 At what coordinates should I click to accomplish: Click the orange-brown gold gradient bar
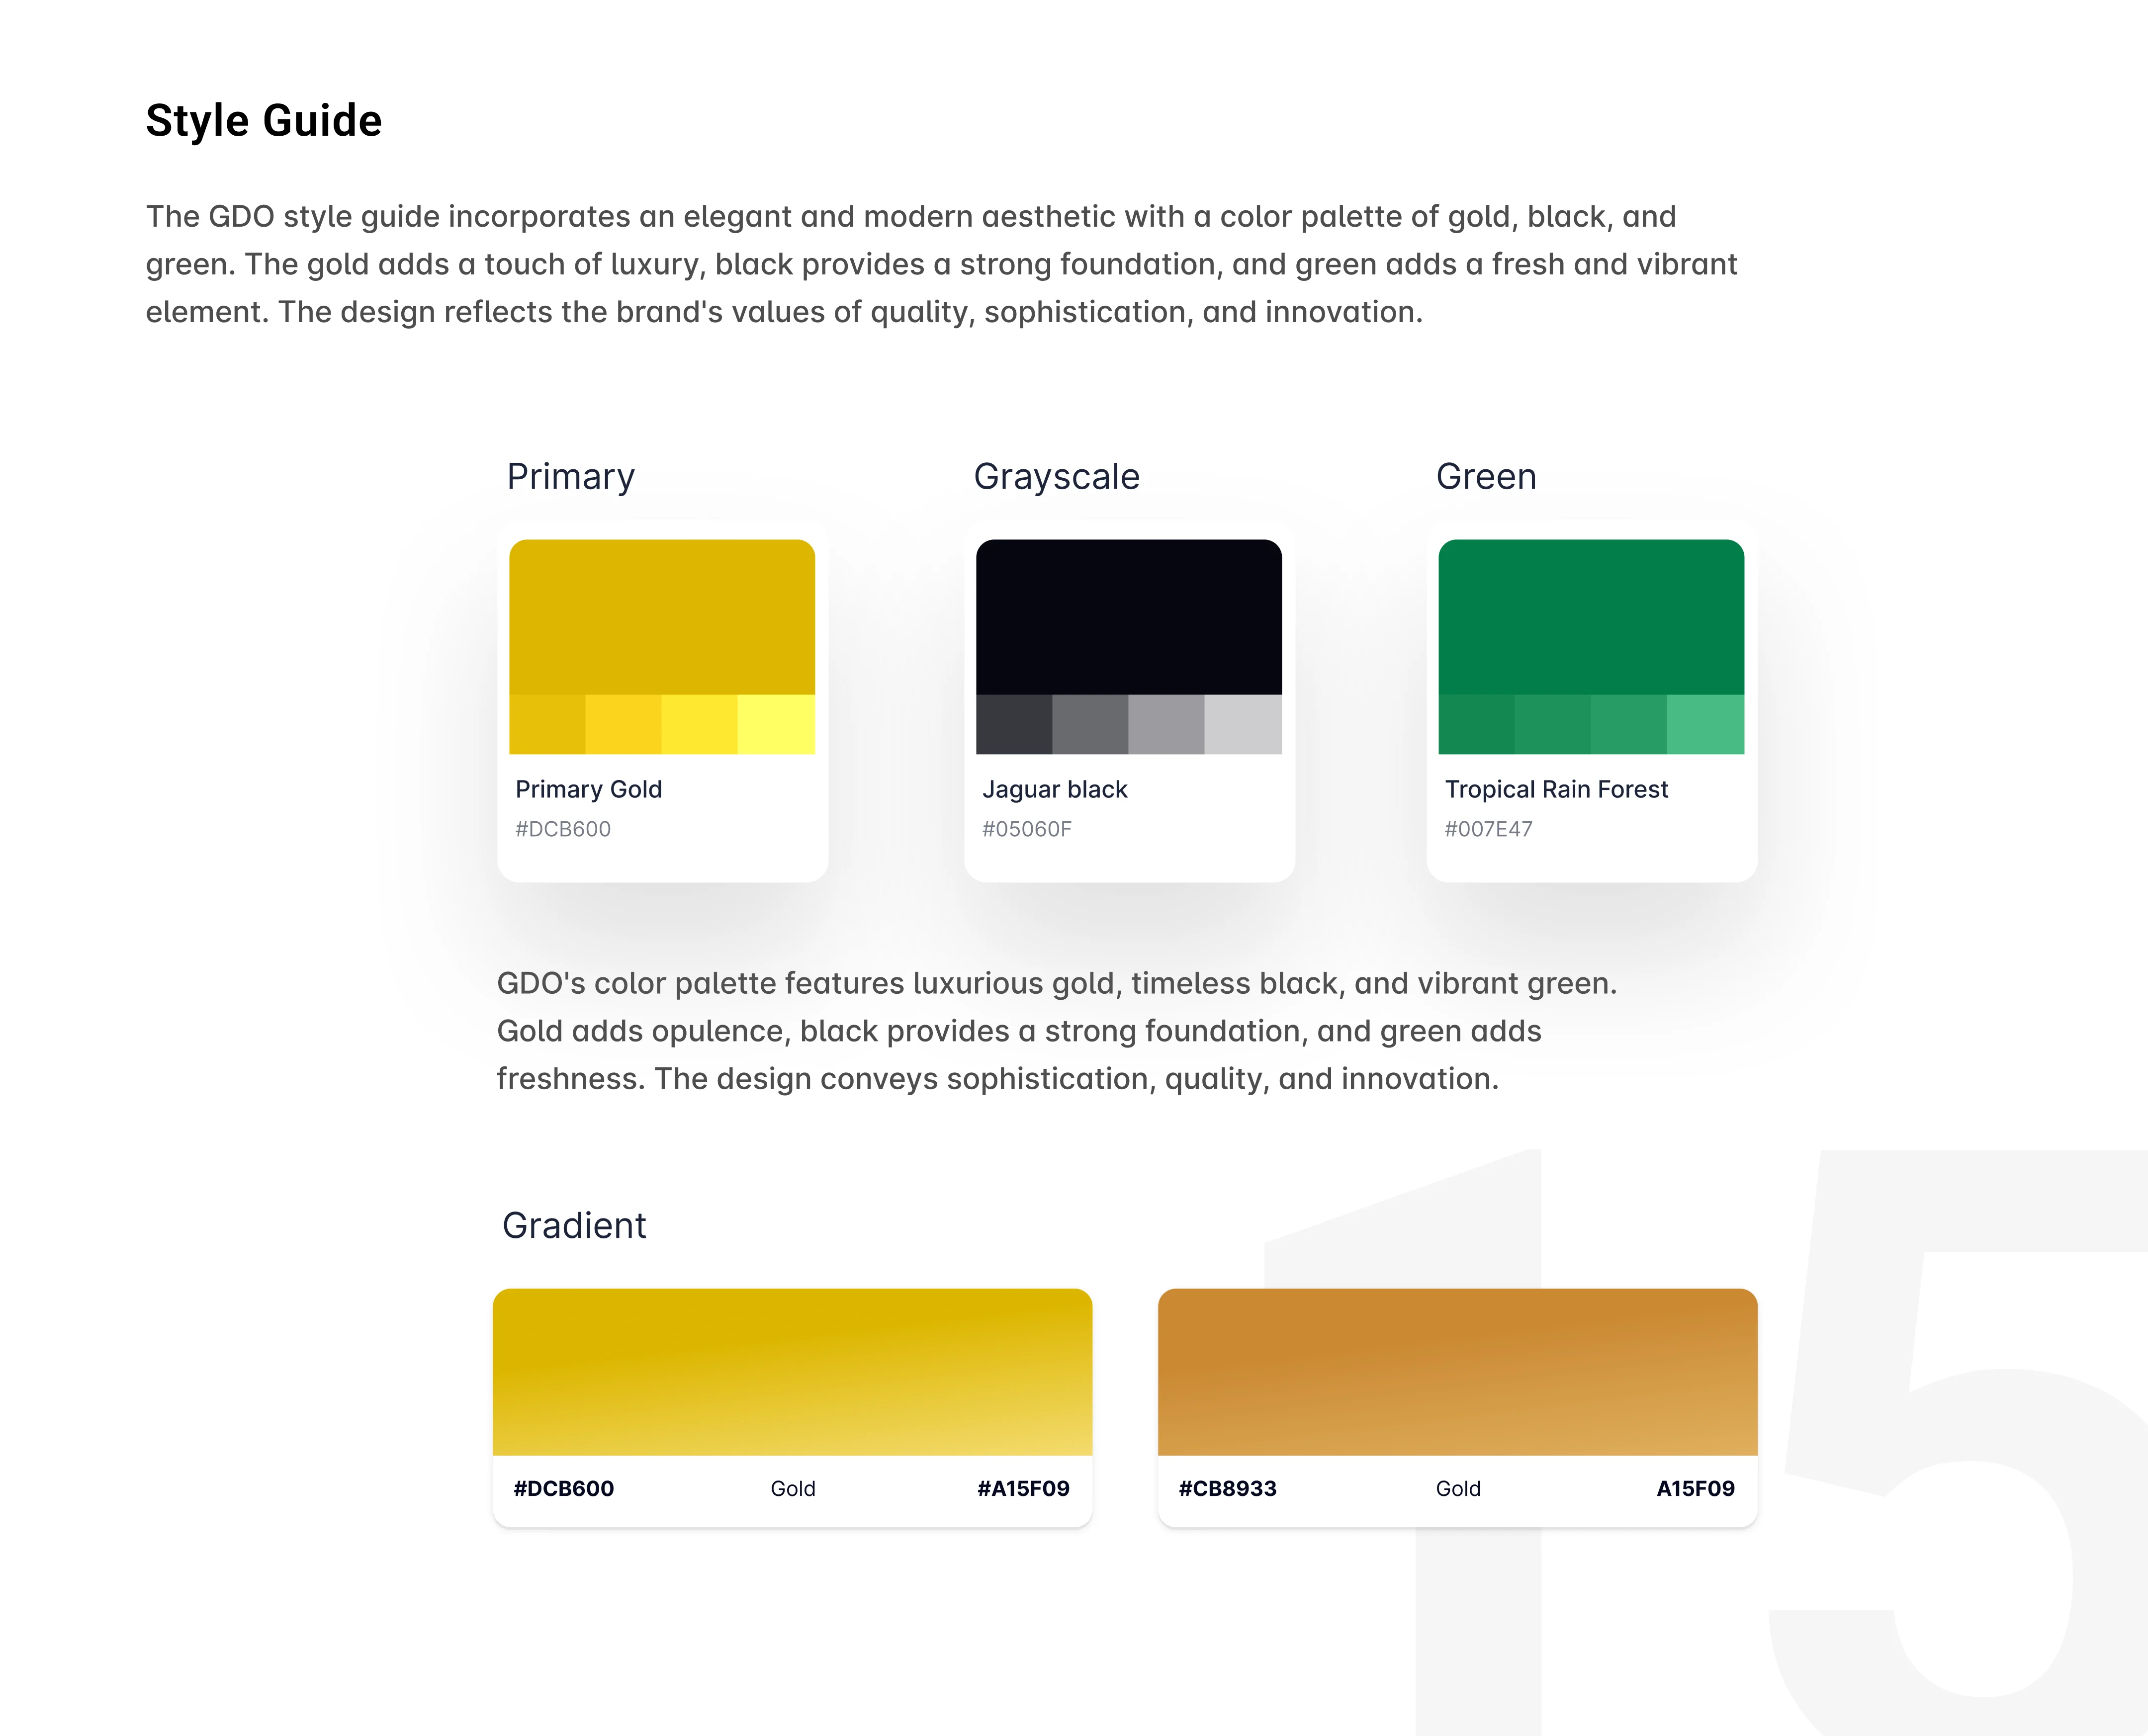(x=1458, y=1372)
